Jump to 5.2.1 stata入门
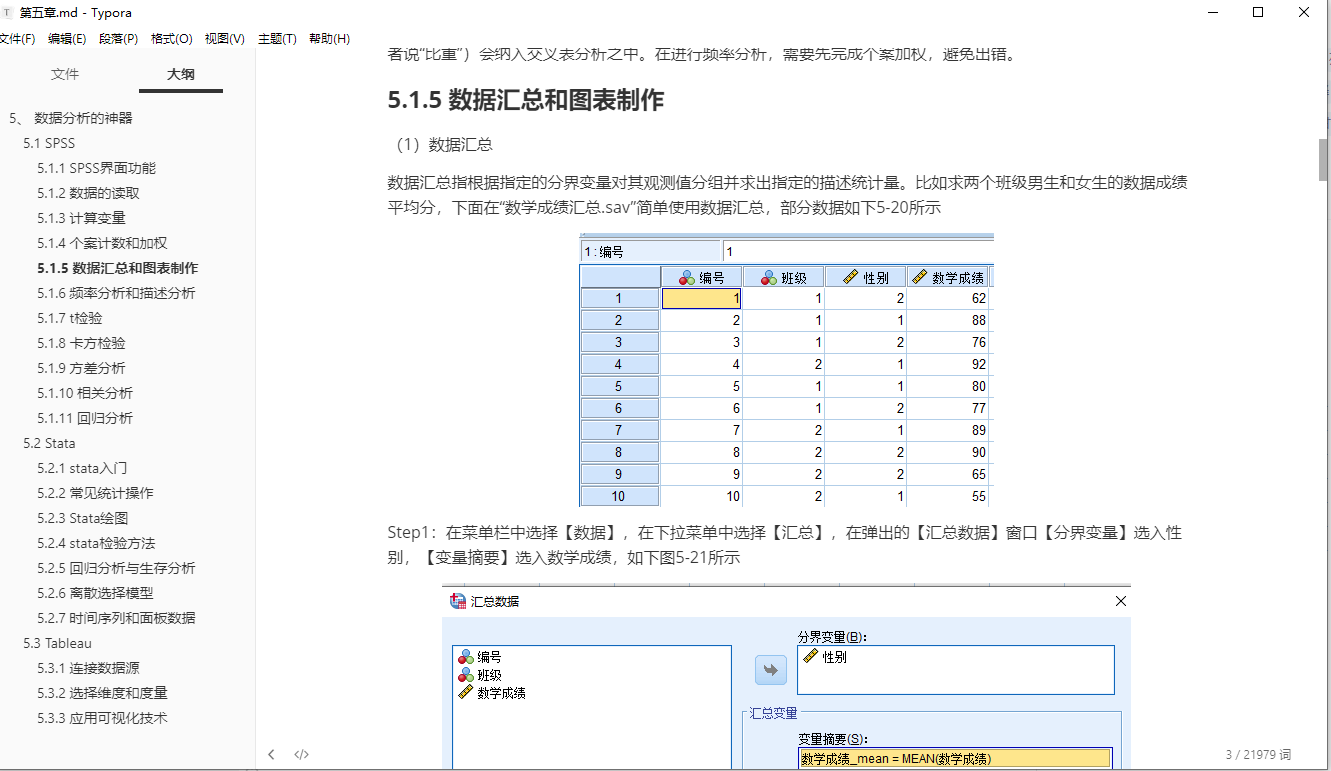The width and height of the screenshot is (1331, 771). point(83,468)
